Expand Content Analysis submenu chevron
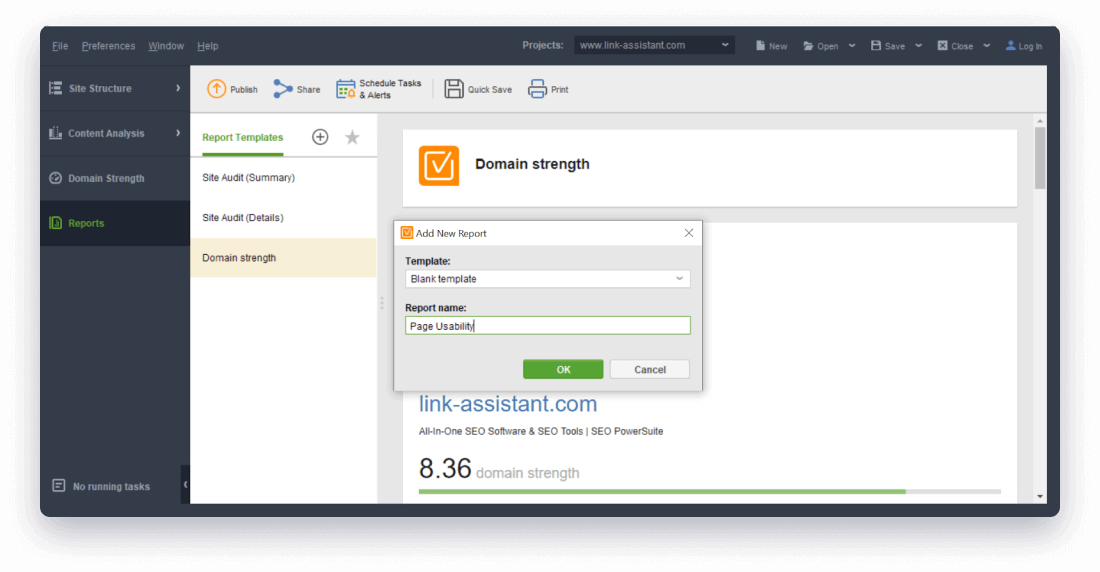This screenshot has width=1100, height=572. pos(178,133)
